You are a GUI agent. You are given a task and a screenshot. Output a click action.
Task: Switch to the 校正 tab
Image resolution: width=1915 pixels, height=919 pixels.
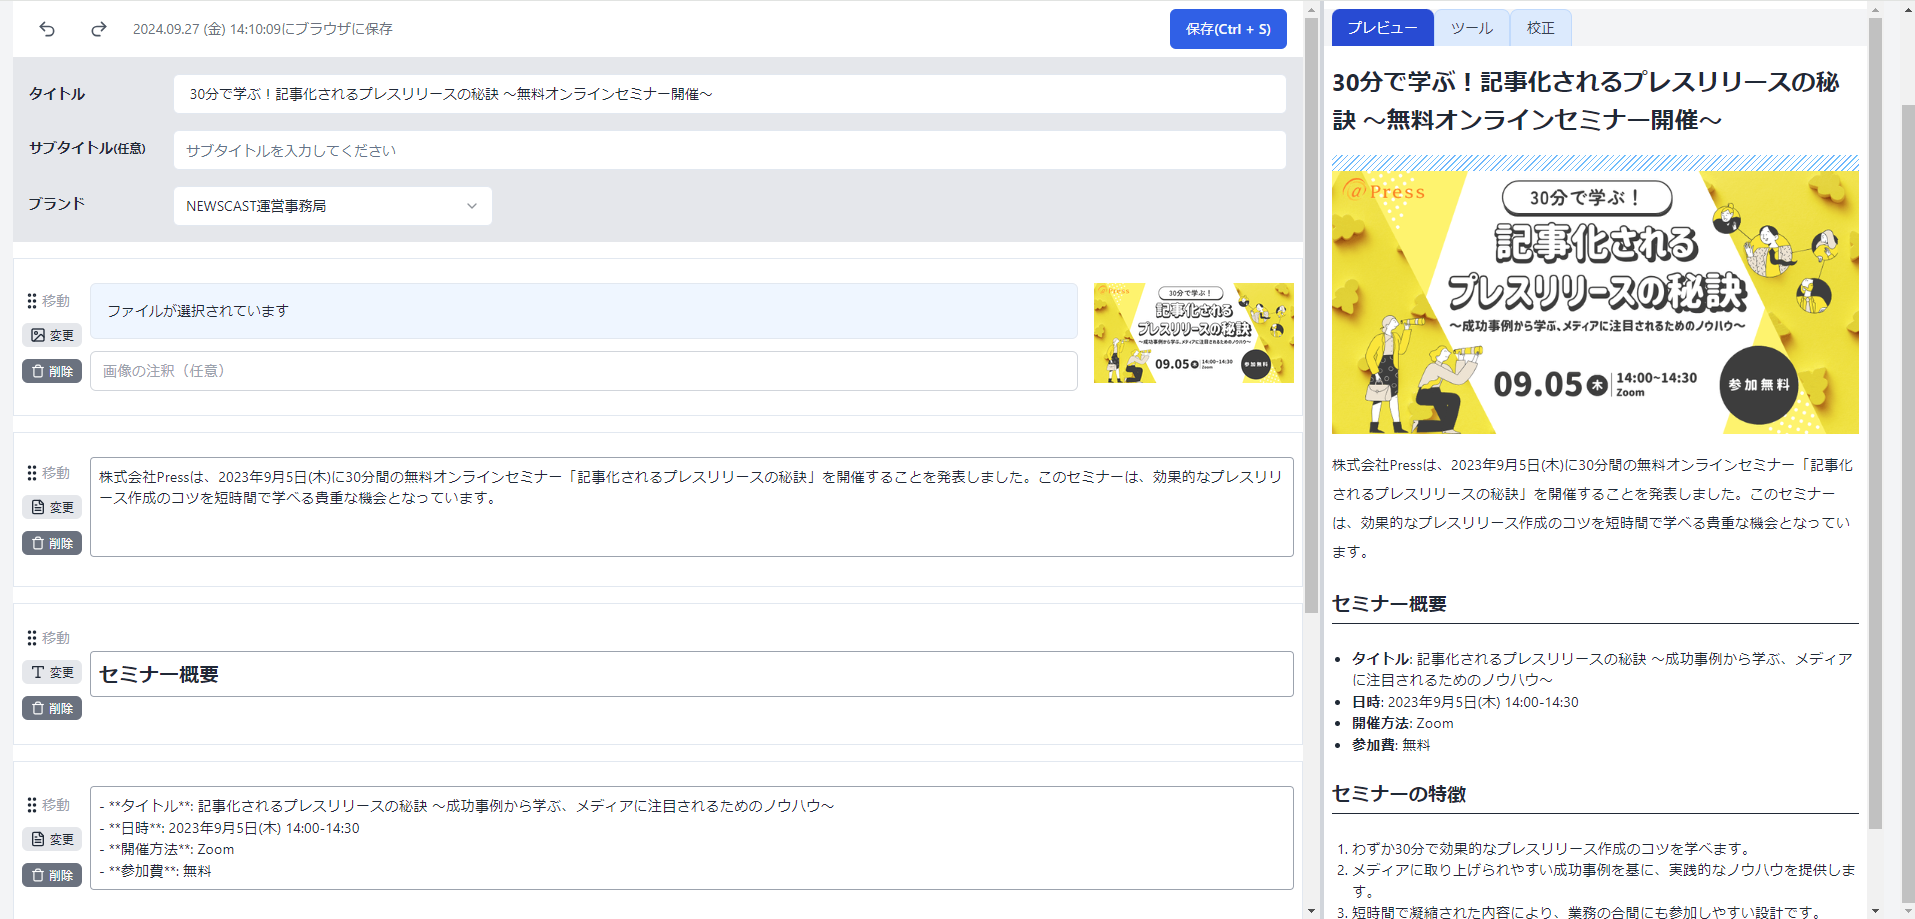(x=1540, y=27)
